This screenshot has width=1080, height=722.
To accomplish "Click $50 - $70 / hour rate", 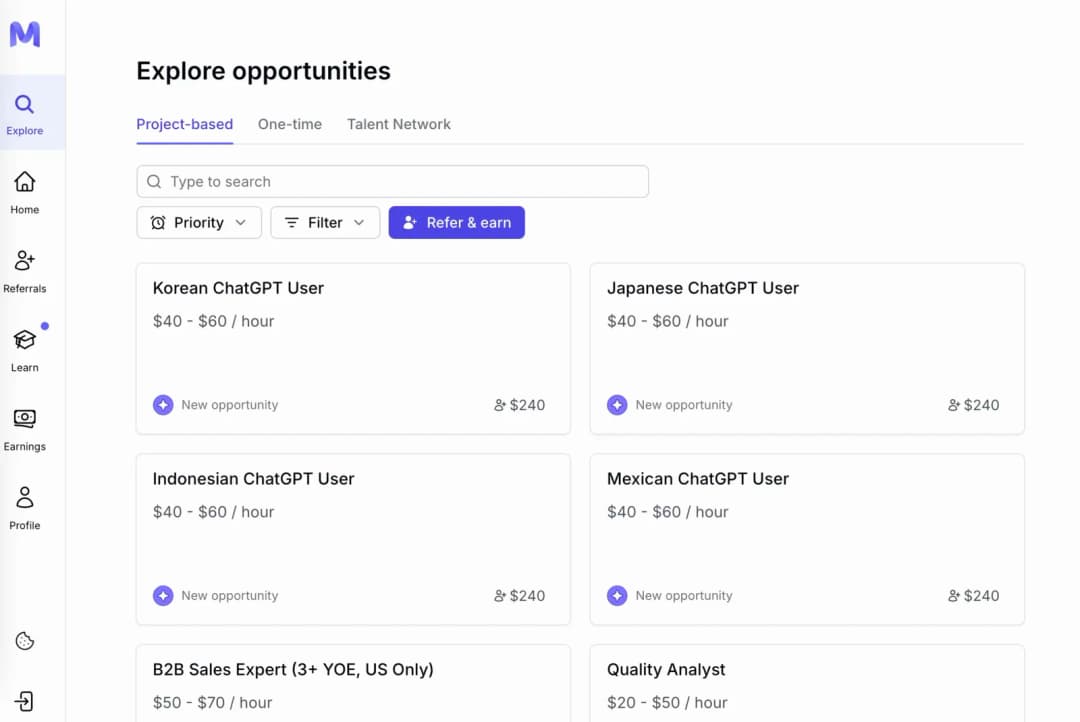I will pyautogui.click(x=213, y=703).
